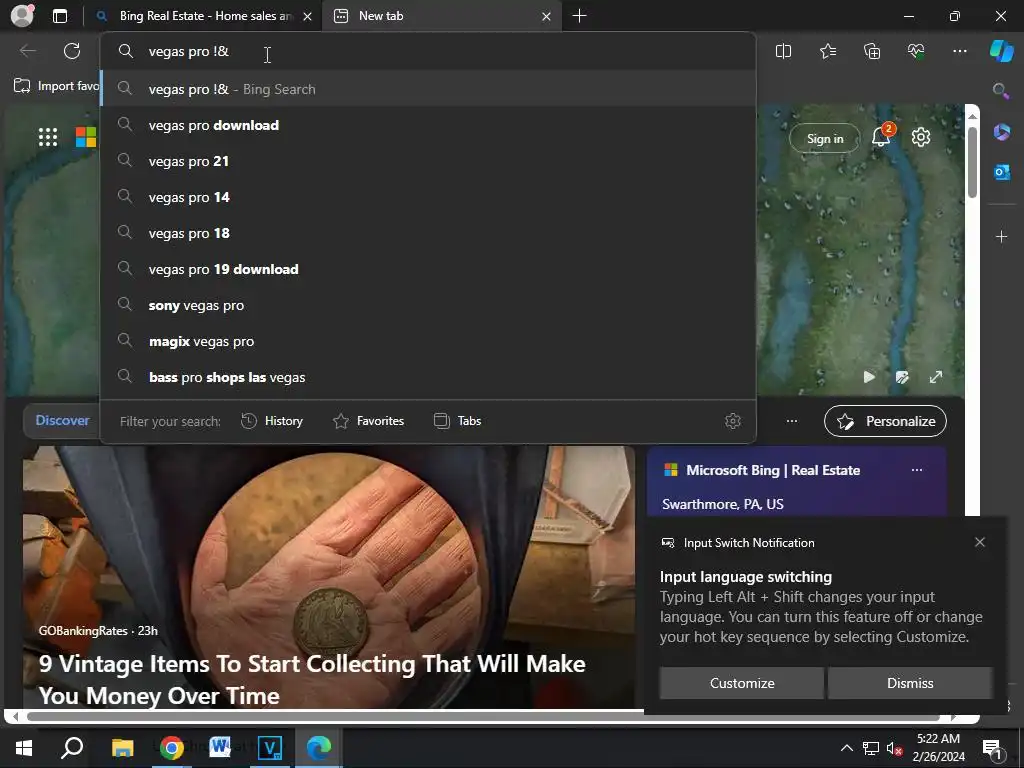Select 'vegas pro 19 download' suggestion
The image size is (1024, 768).
pos(428,269)
